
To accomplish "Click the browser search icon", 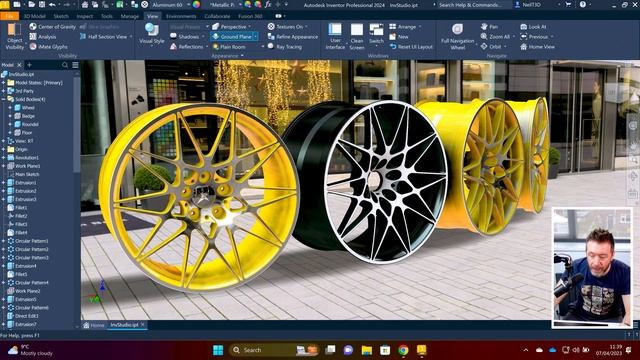I will pyautogui.click(x=65, y=65).
